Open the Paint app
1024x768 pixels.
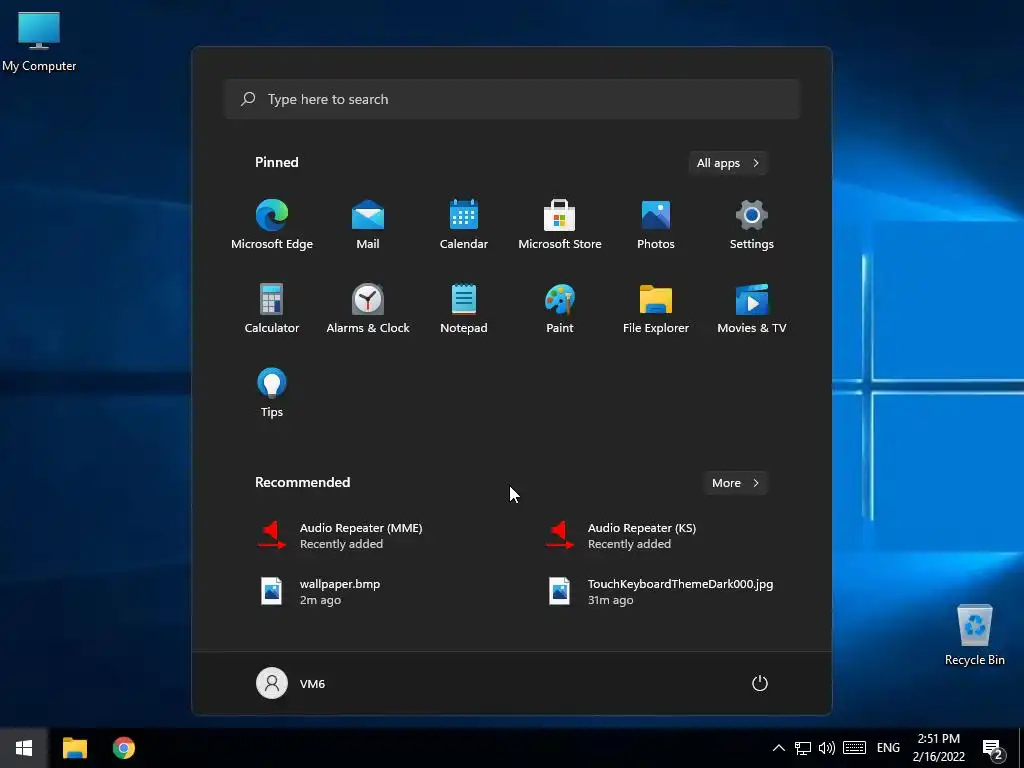(560, 309)
